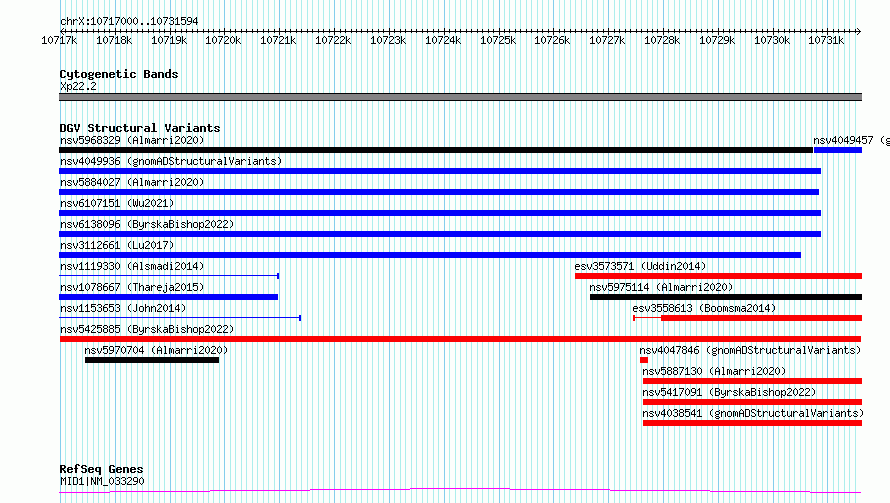
Task: Click nsv5975114 (Almarri2020) label
Action: click(661, 287)
